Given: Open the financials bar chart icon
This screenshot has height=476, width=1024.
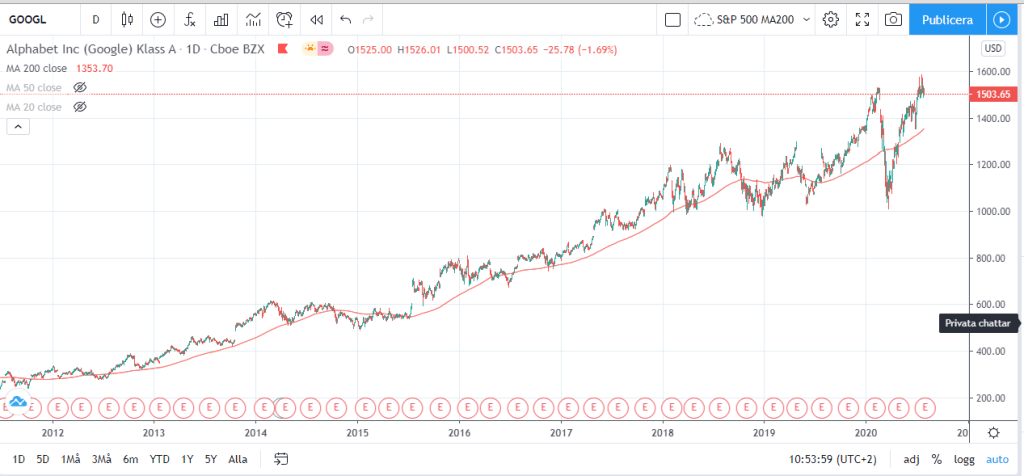Looking at the screenshot, I should tap(221, 19).
